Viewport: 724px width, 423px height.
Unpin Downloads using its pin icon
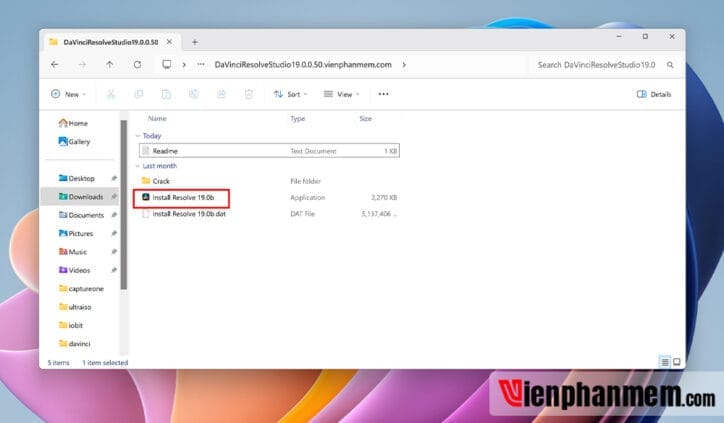[114, 197]
